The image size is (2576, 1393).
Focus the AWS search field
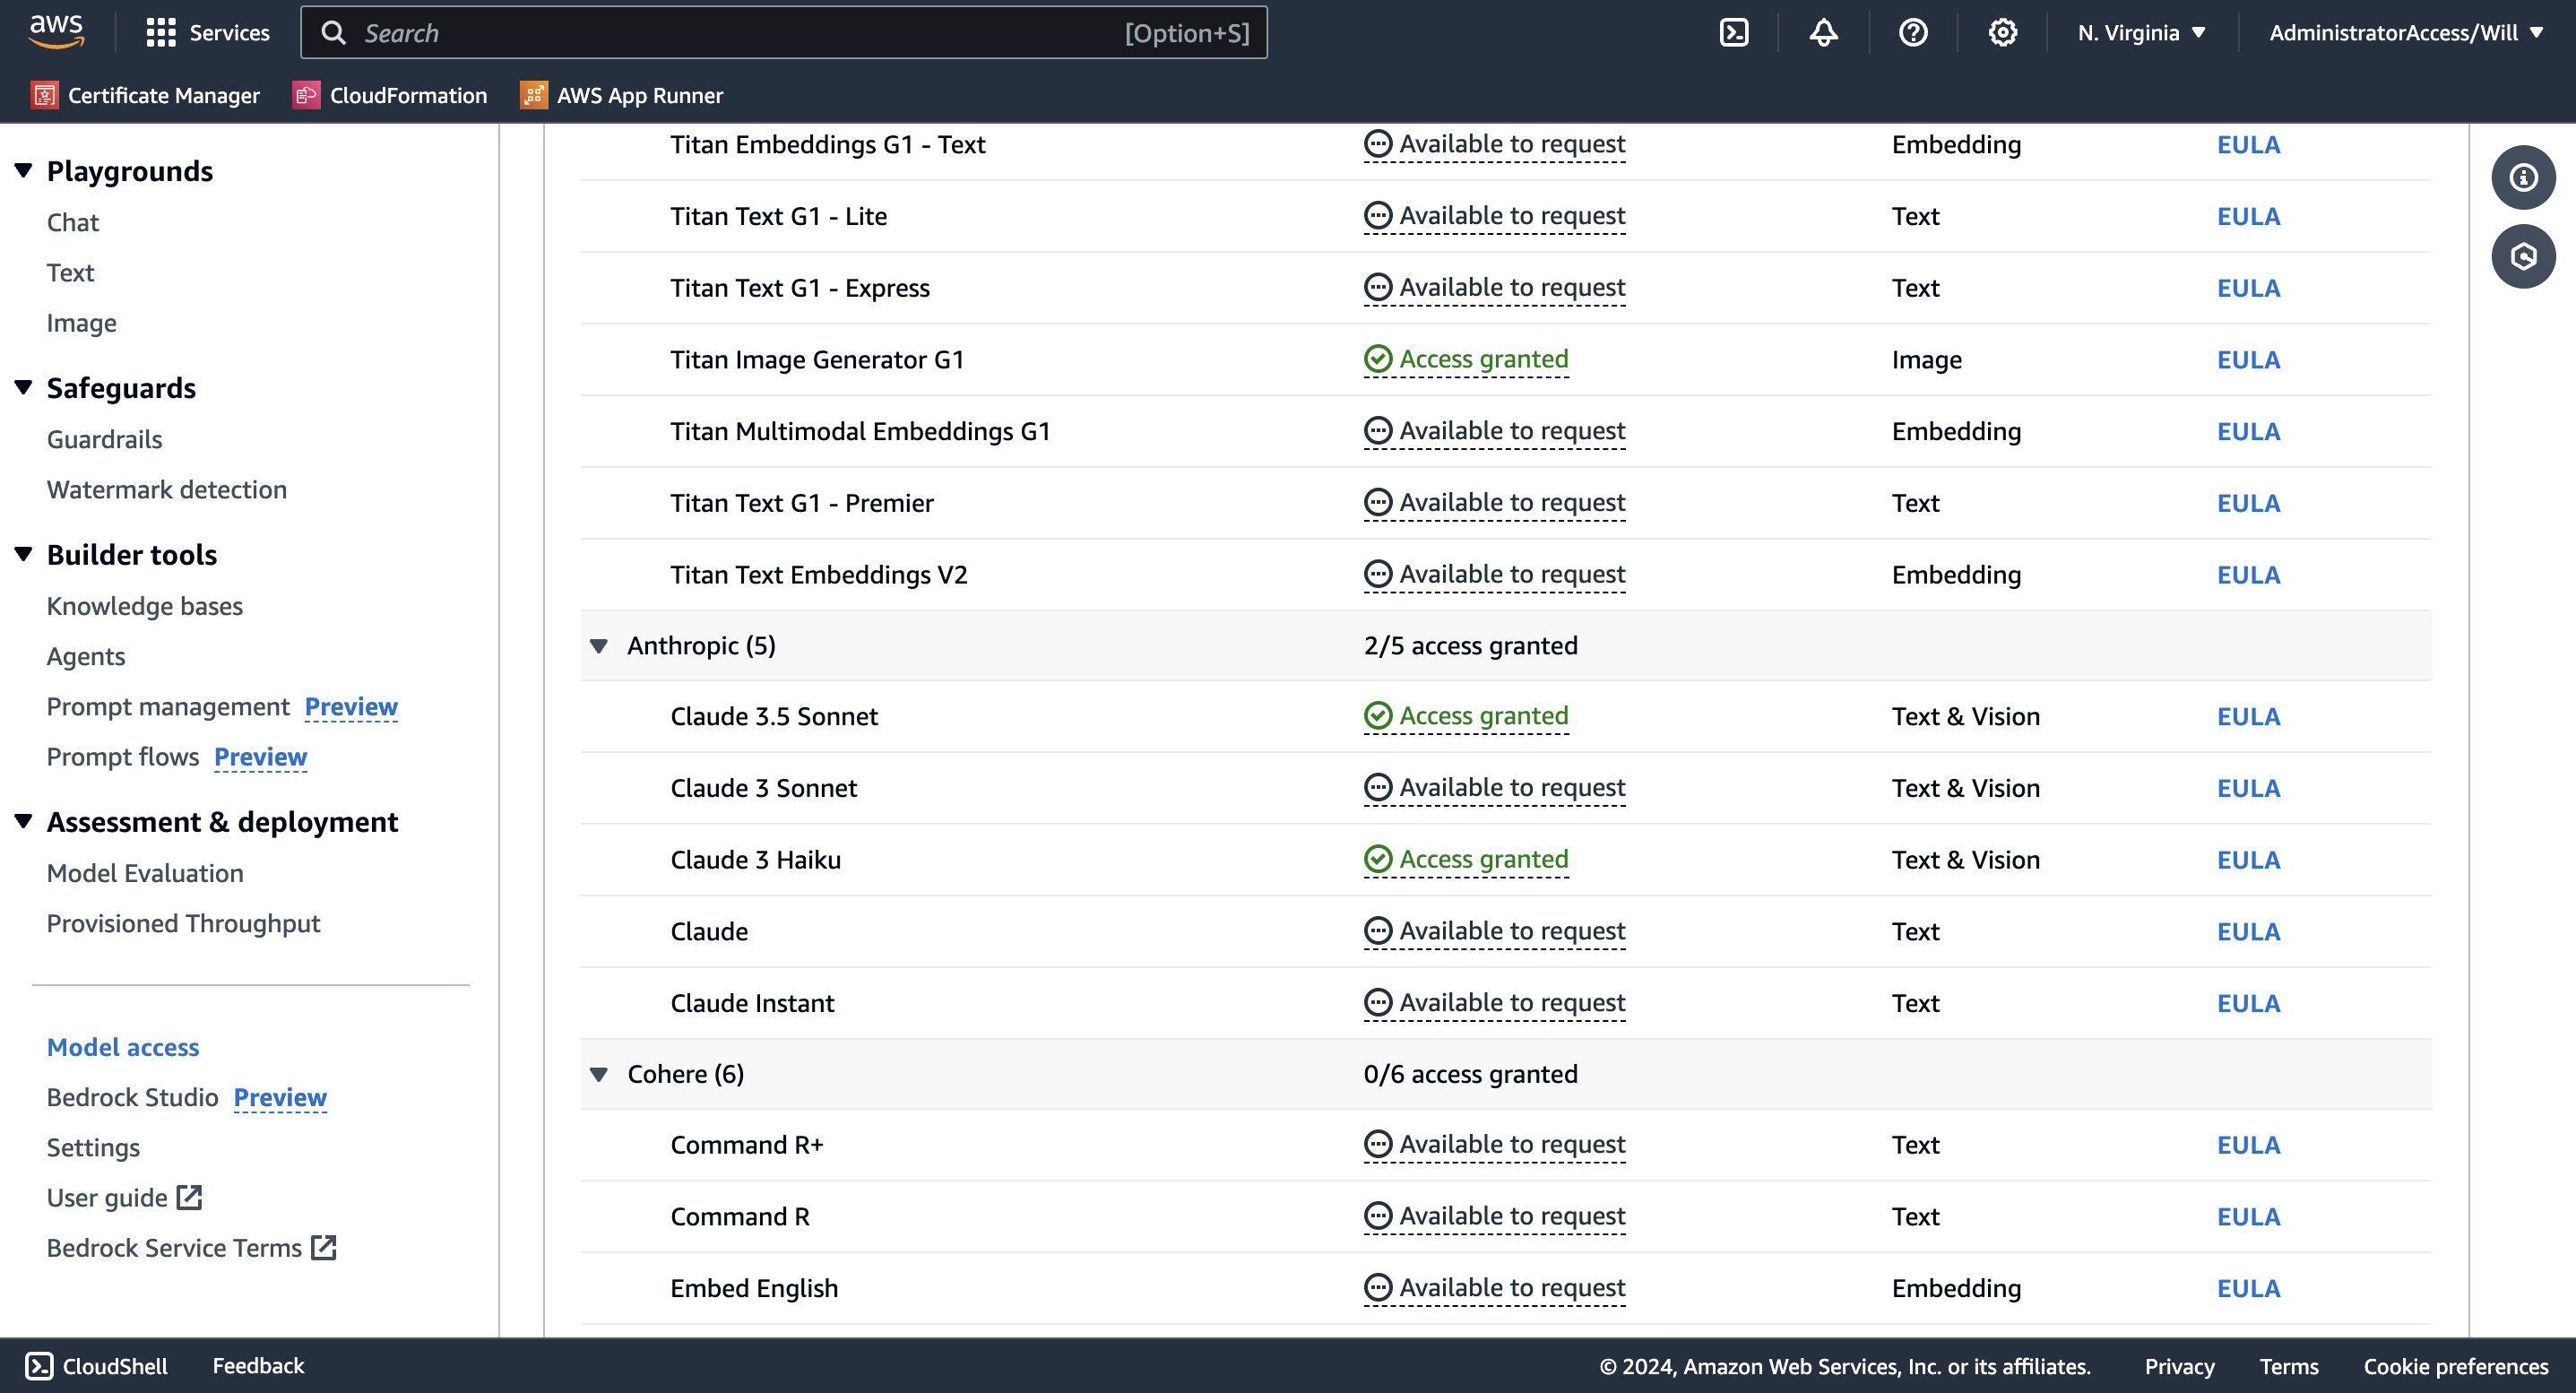784,33
